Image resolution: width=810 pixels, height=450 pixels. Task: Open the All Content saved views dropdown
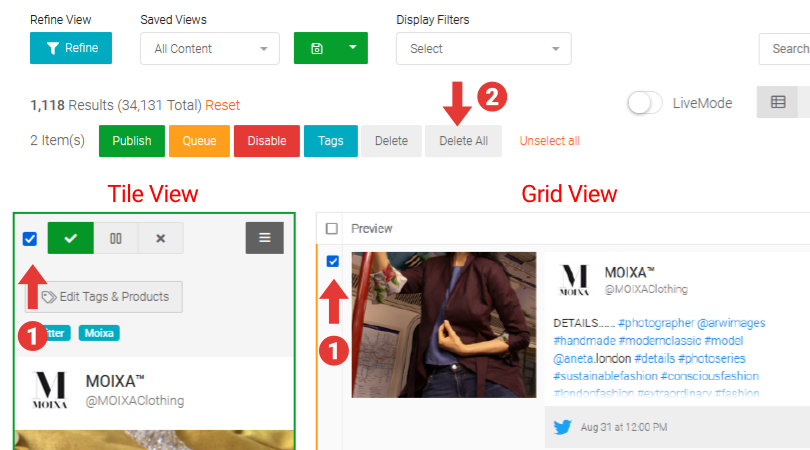coord(210,48)
